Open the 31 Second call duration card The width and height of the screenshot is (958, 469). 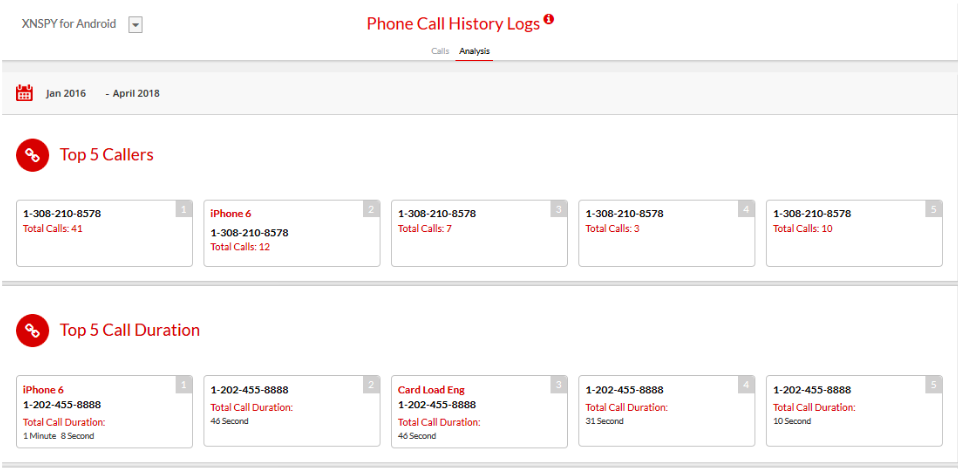coord(666,411)
